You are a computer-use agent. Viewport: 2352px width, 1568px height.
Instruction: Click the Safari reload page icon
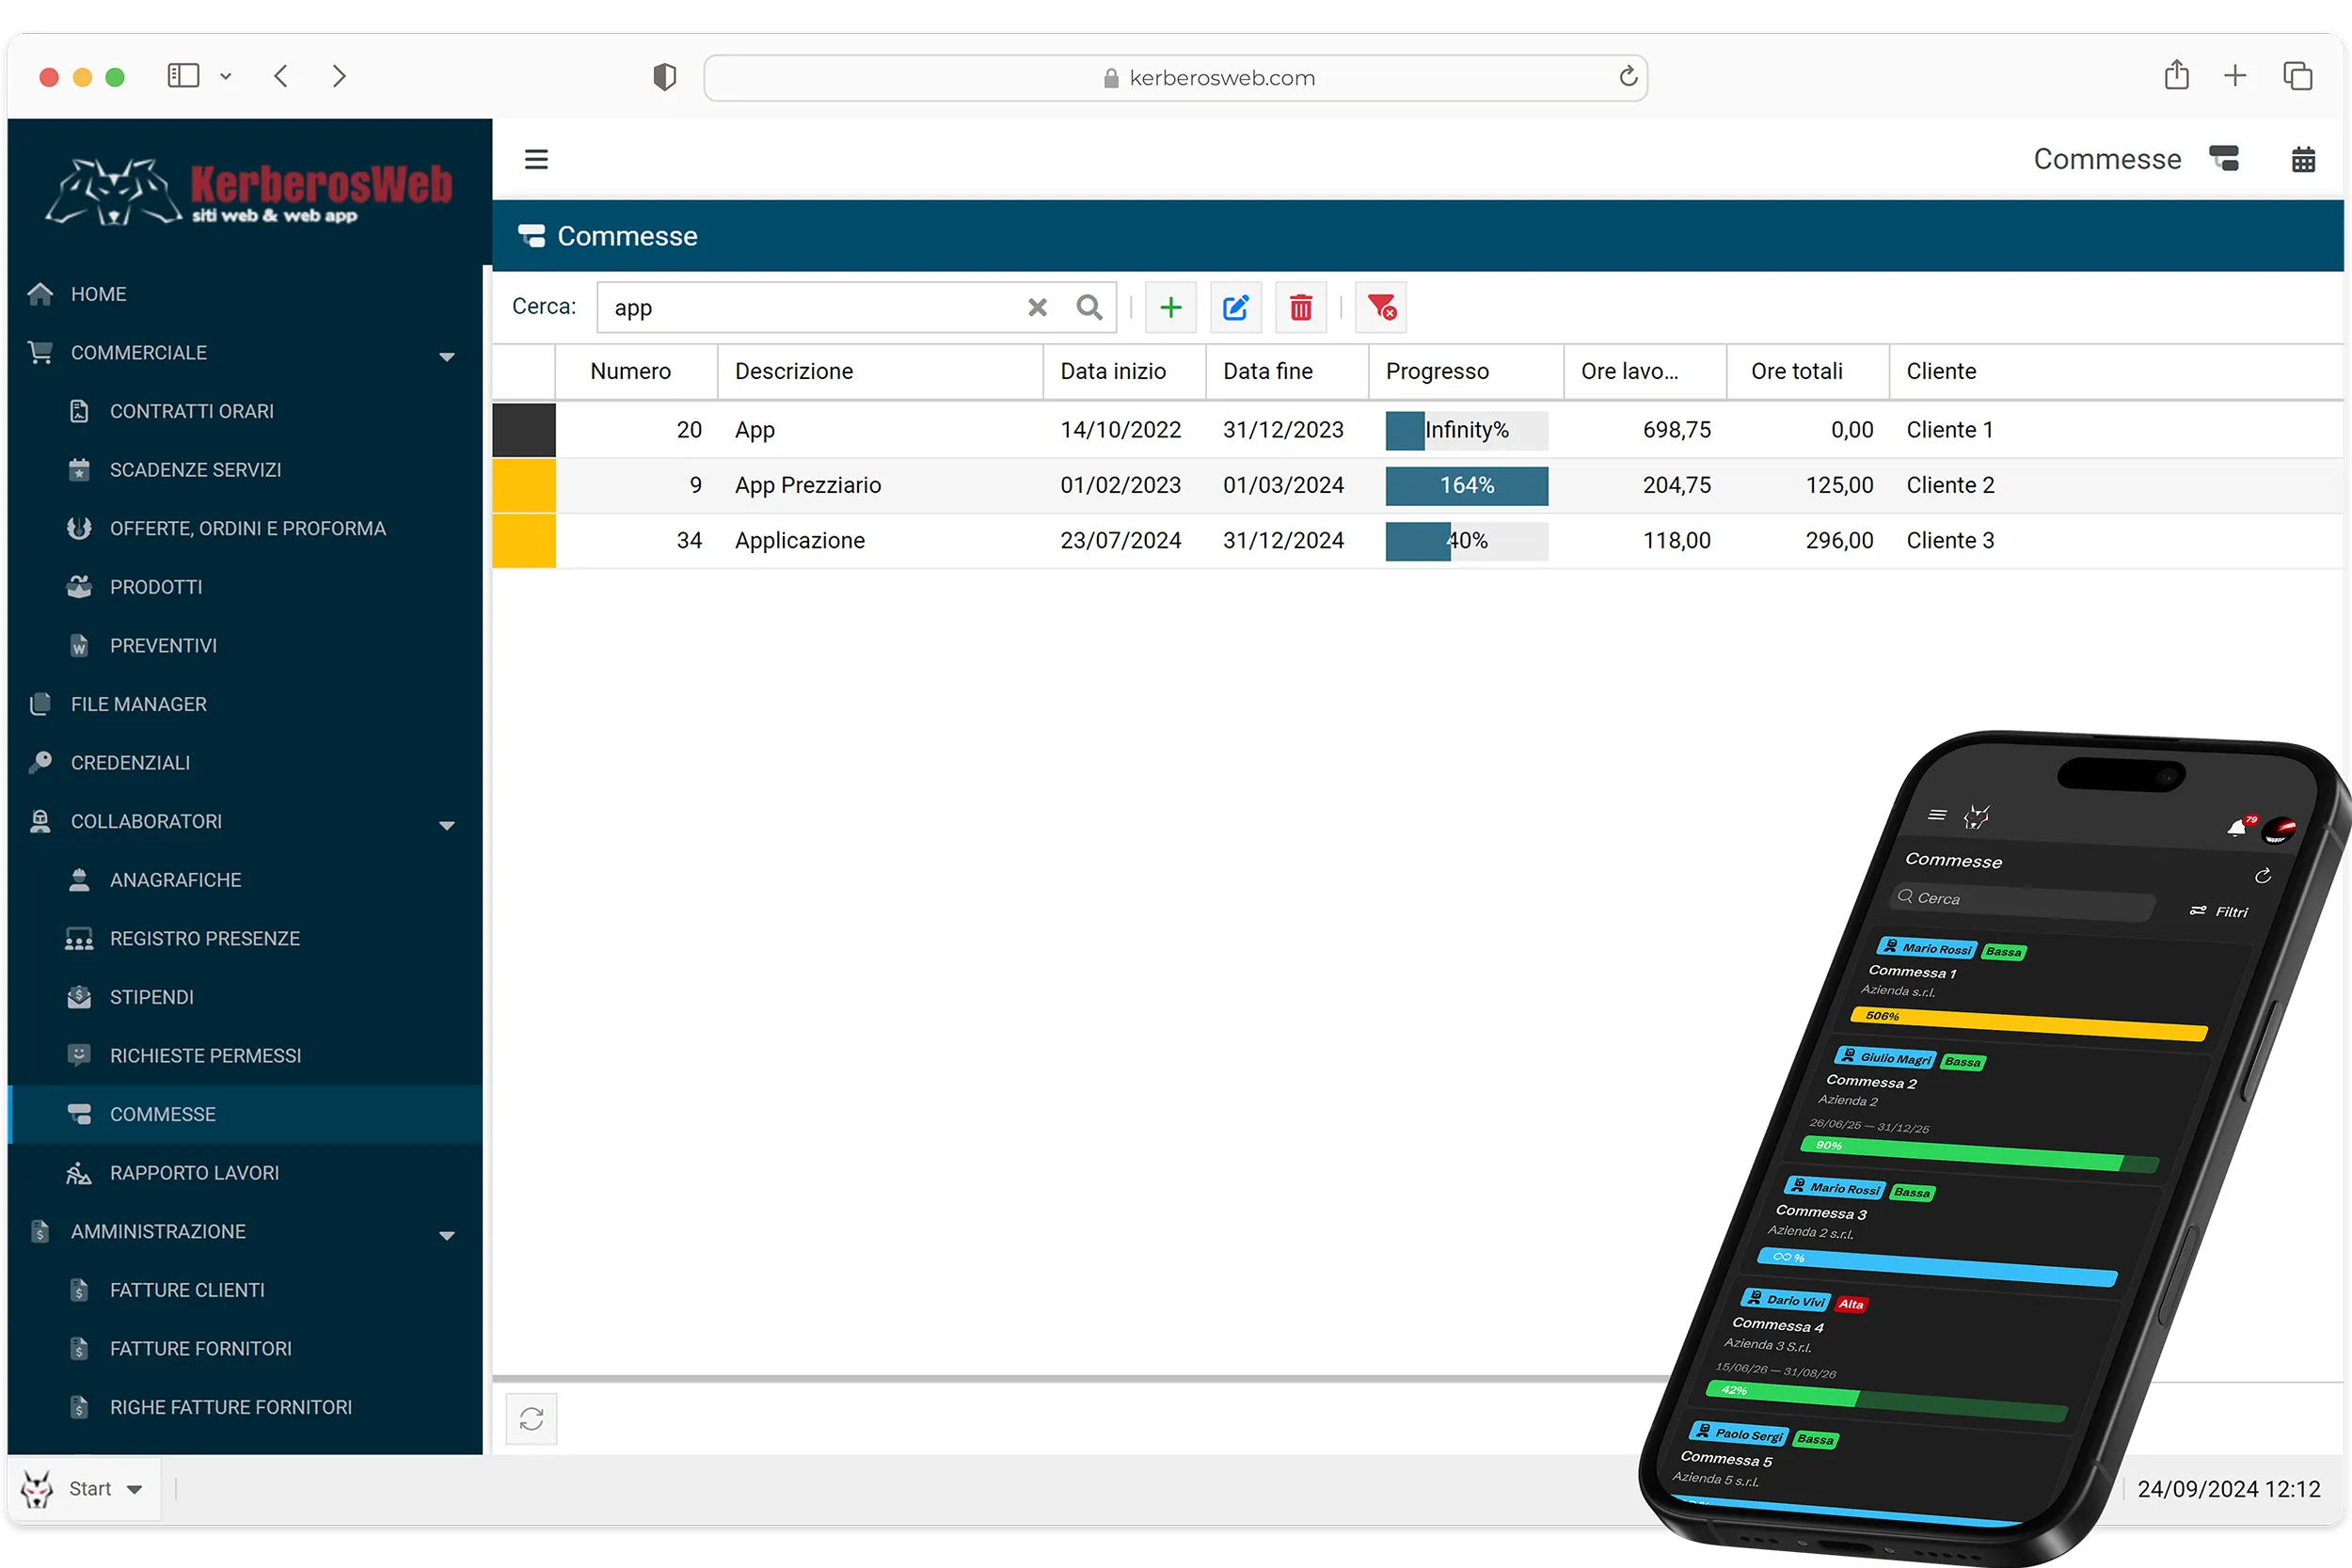pos(1628,77)
